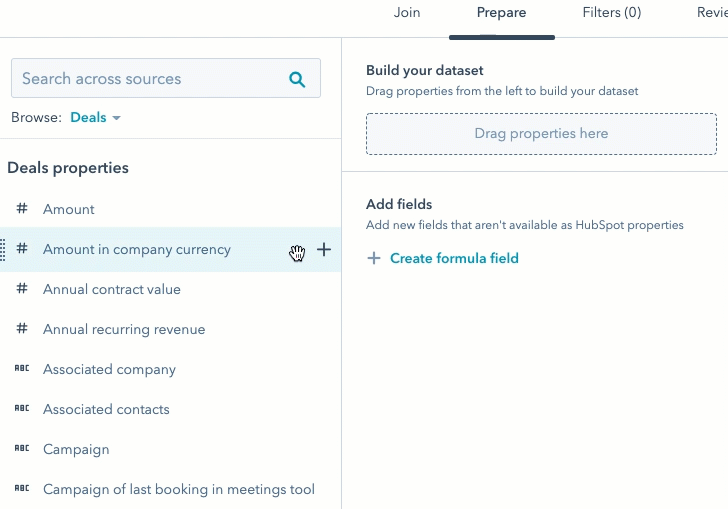The height and width of the screenshot is (509, 728).
Task: Click the plus icon beside Amount in company currency
Action: click(x=324, y=250)
